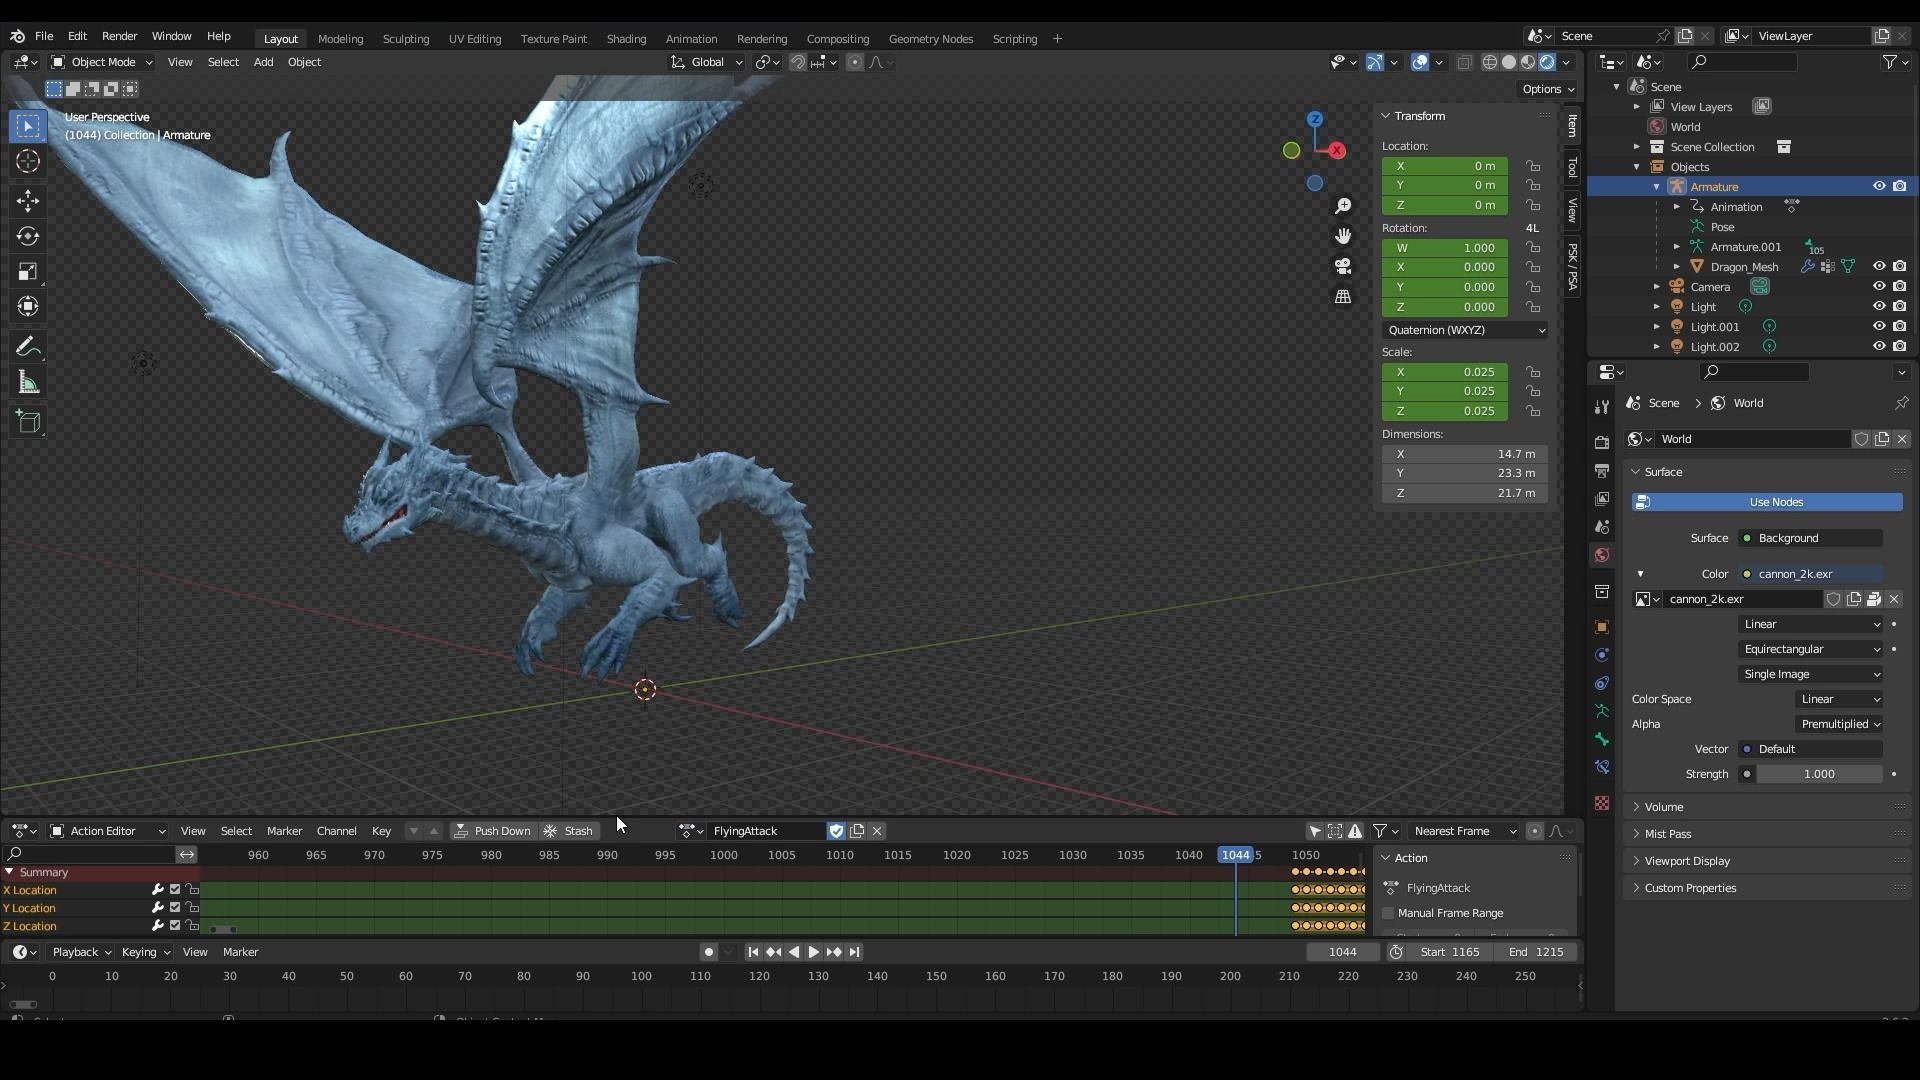The height and width of the screenshot is (1080, 1920).
Task: Enable Manual Frame Range checkbox
Action: pos(1388,913)
